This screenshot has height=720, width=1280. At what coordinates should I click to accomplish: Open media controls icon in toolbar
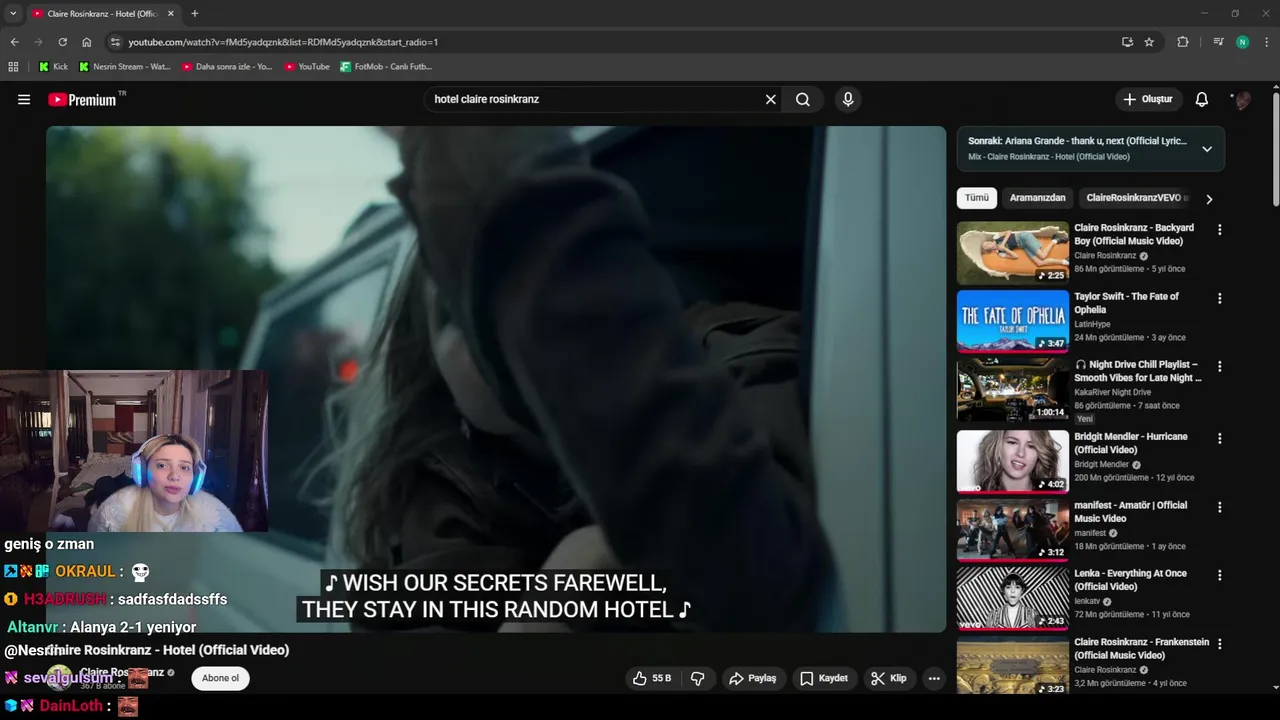1218,42
